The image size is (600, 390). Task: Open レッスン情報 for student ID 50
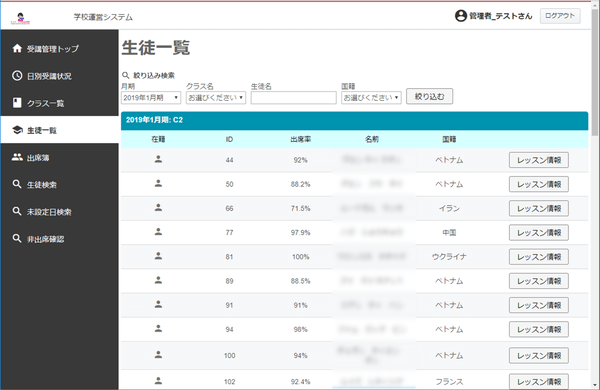click(x=539, y=184)
